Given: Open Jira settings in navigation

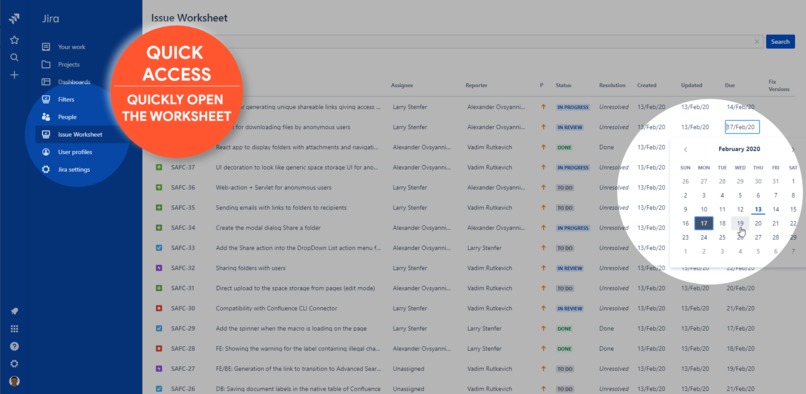Looking at the screenshot, I should [74, 170].
